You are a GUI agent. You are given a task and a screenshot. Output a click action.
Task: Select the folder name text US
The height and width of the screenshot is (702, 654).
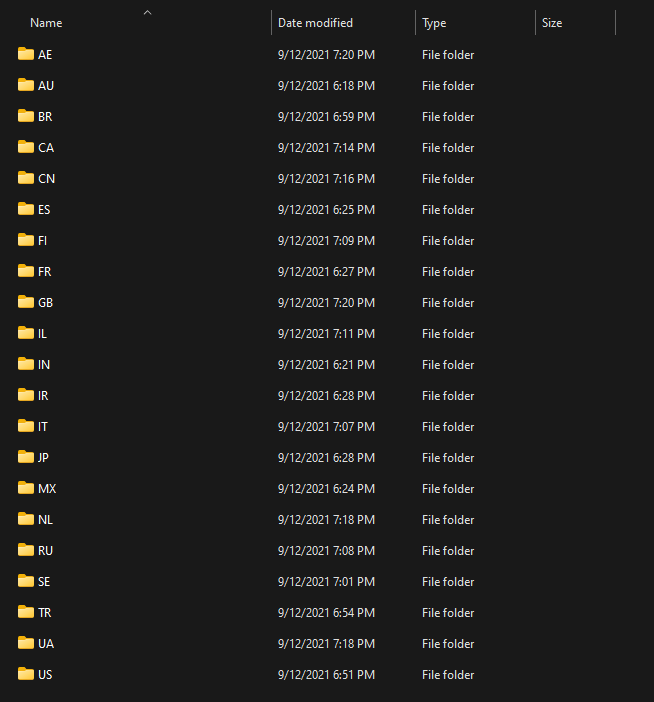[x=45, y=674]
